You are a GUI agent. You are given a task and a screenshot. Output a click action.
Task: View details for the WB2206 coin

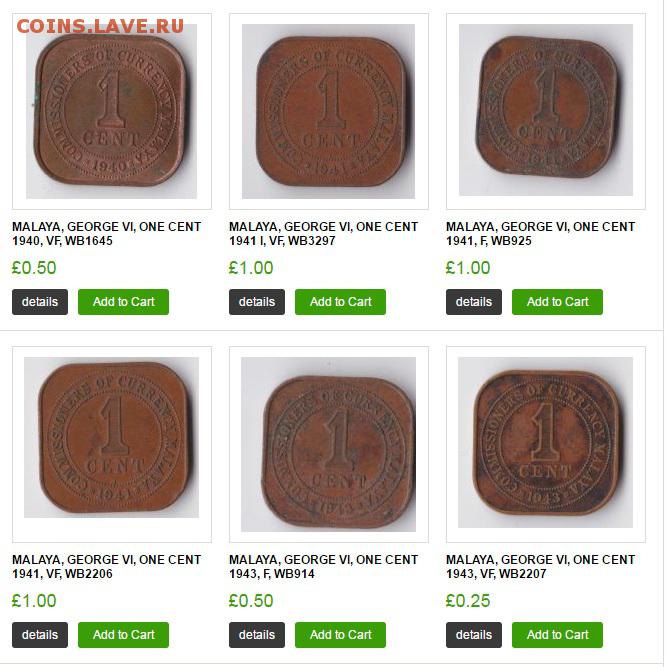tap(40, 635)
